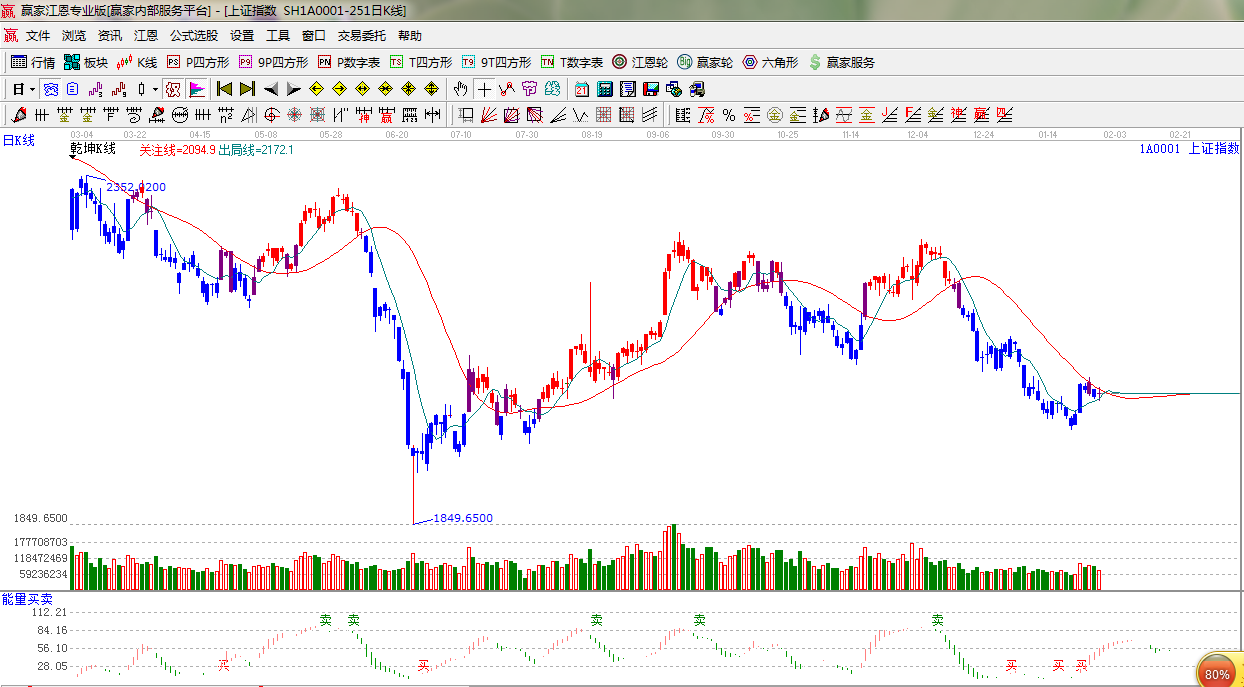
Task: Toggle the 9T四方形 view
Action: pyautogui.click(x=495, y=62)
